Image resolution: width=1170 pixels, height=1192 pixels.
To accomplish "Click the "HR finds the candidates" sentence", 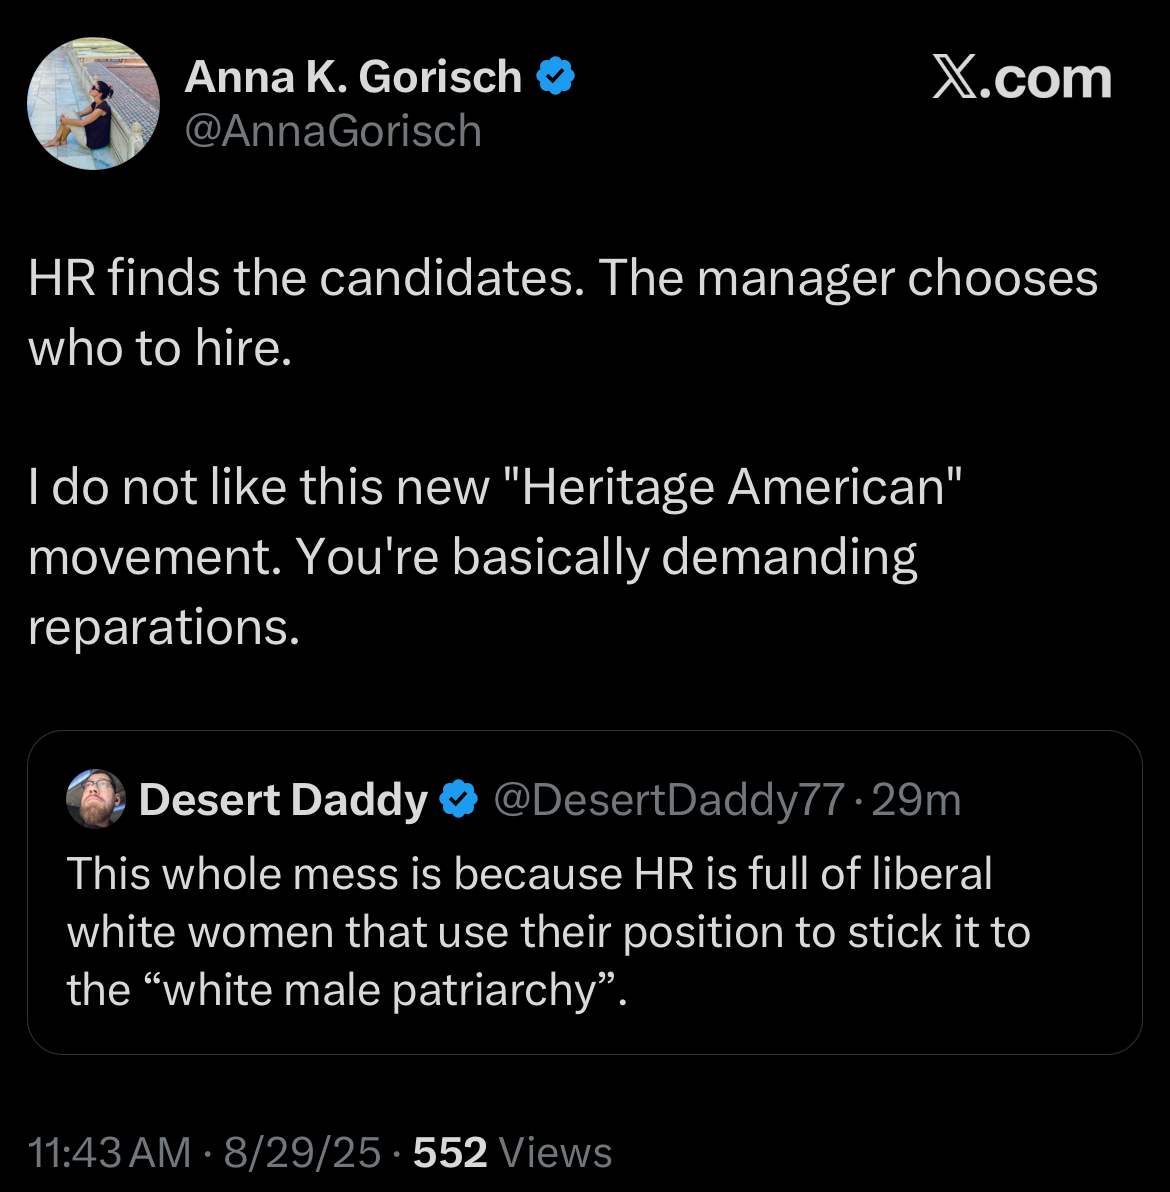I will click(306, 279).
